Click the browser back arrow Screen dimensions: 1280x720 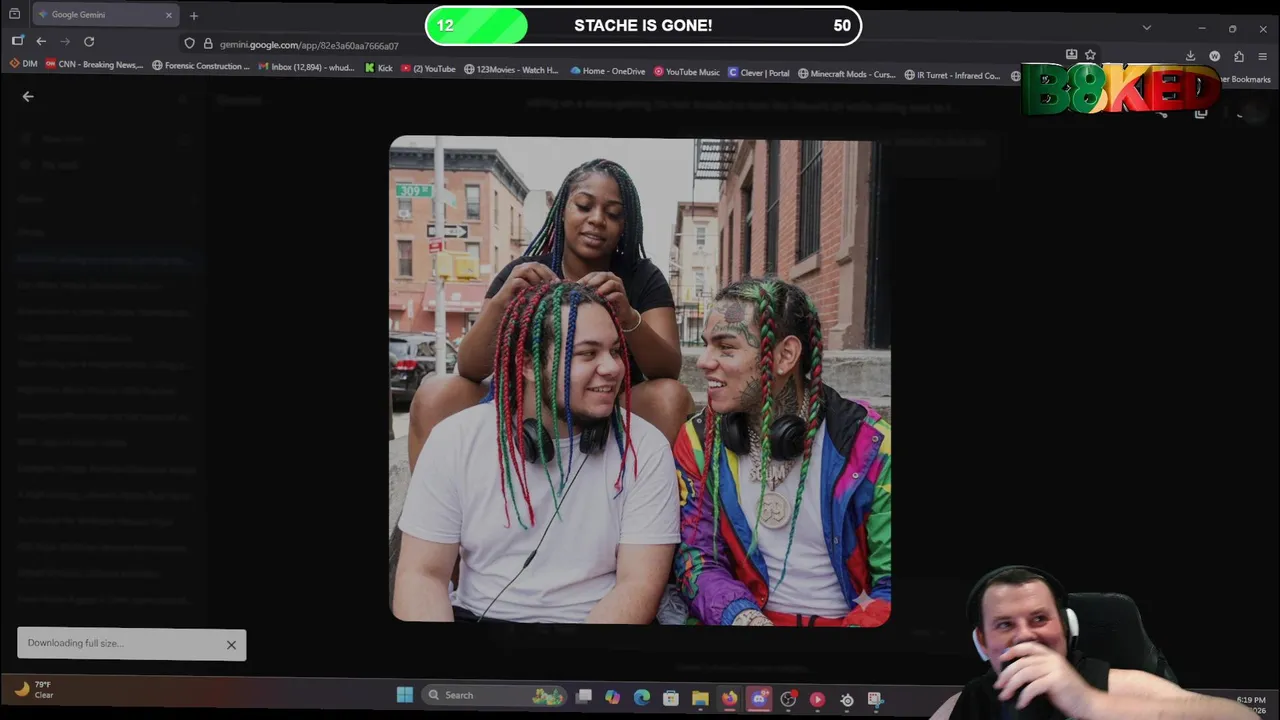[41, 41]
